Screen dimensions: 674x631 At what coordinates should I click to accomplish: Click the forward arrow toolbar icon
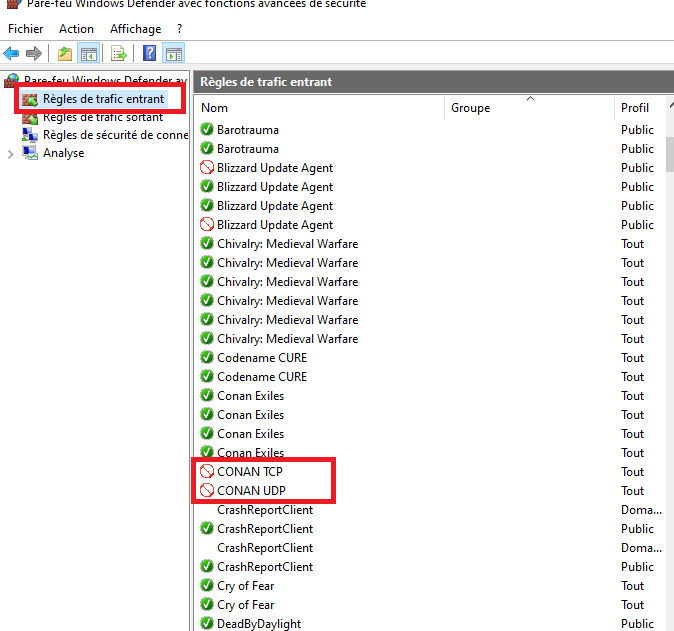click(x=34, y=54)
